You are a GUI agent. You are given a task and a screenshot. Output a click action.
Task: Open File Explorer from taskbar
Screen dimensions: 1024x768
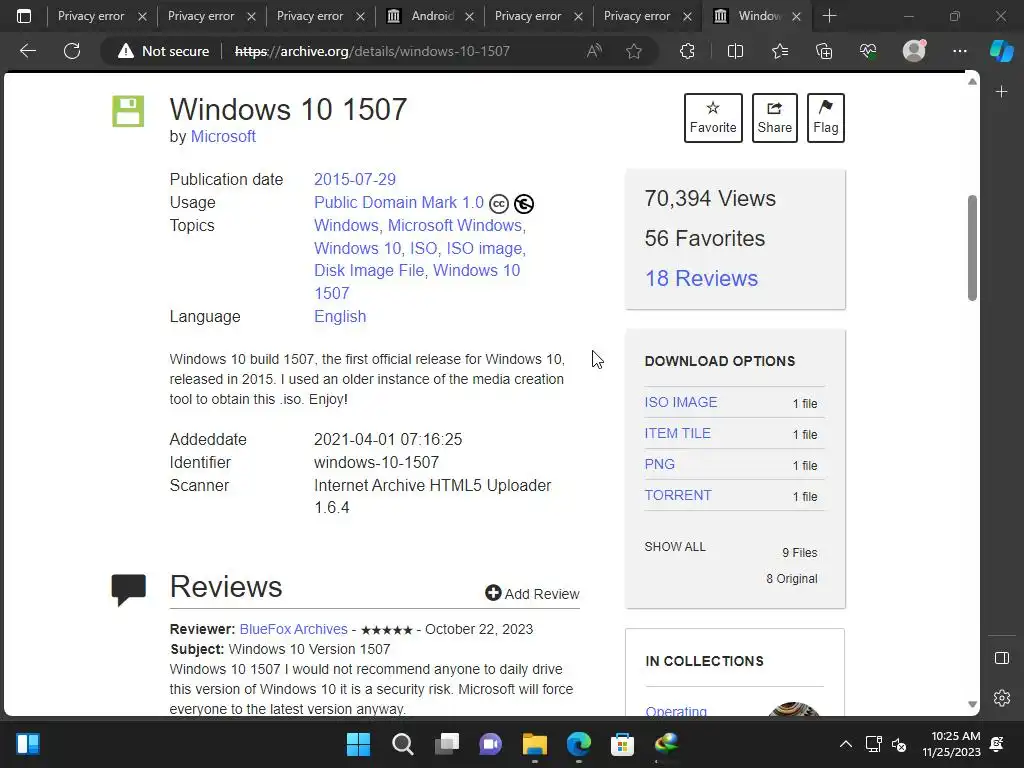[x=535, y=744]
